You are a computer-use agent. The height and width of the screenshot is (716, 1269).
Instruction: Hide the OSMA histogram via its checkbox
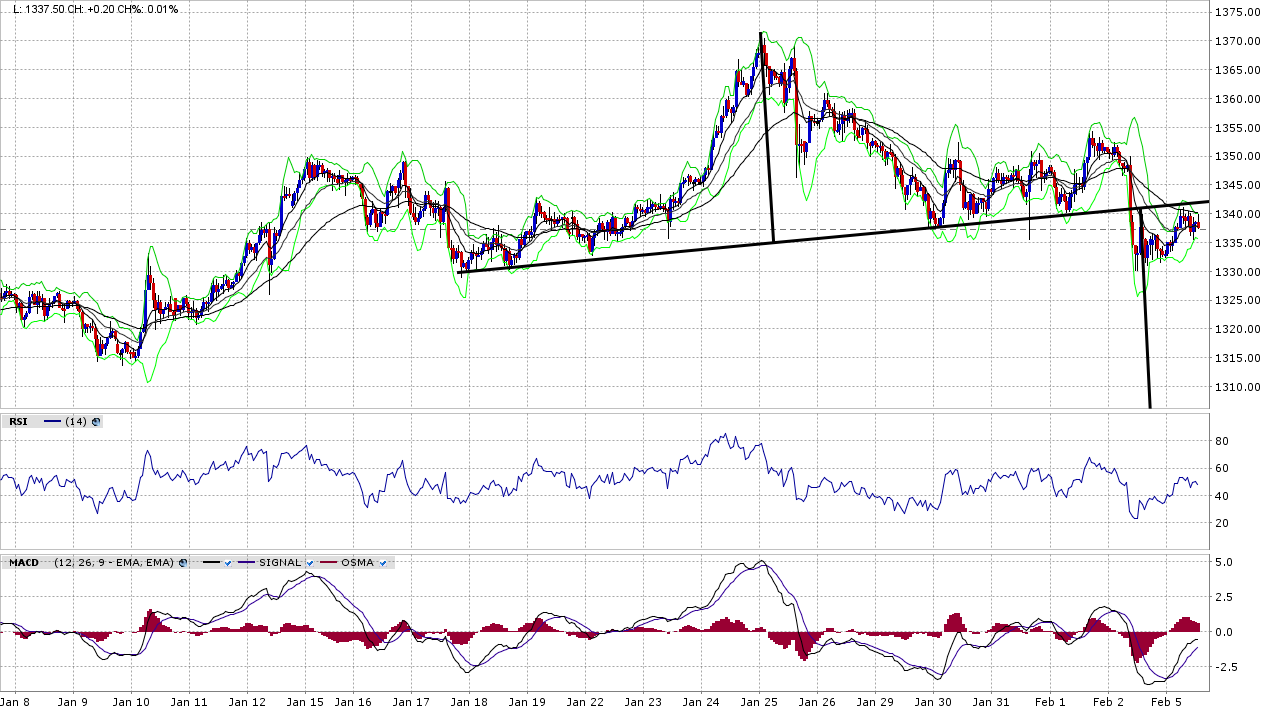tap(383, 563)
